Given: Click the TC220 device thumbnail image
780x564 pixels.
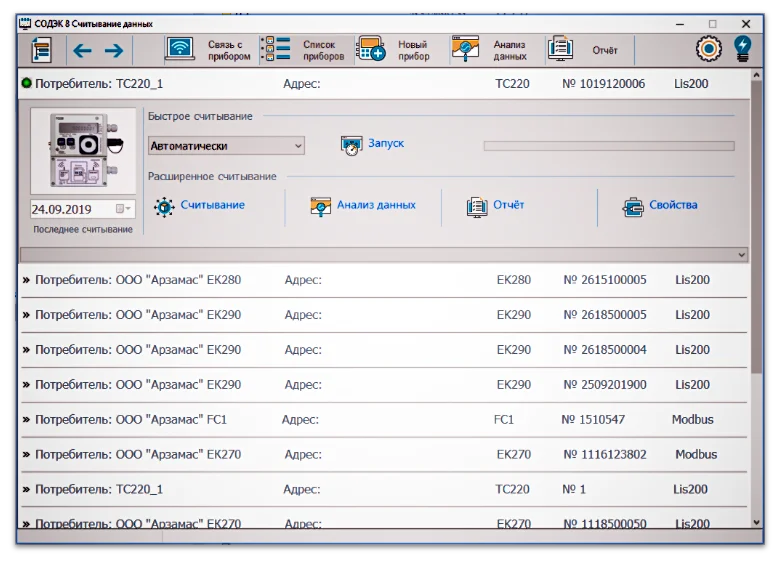Looking at the screenshot, I should (82, 151).
